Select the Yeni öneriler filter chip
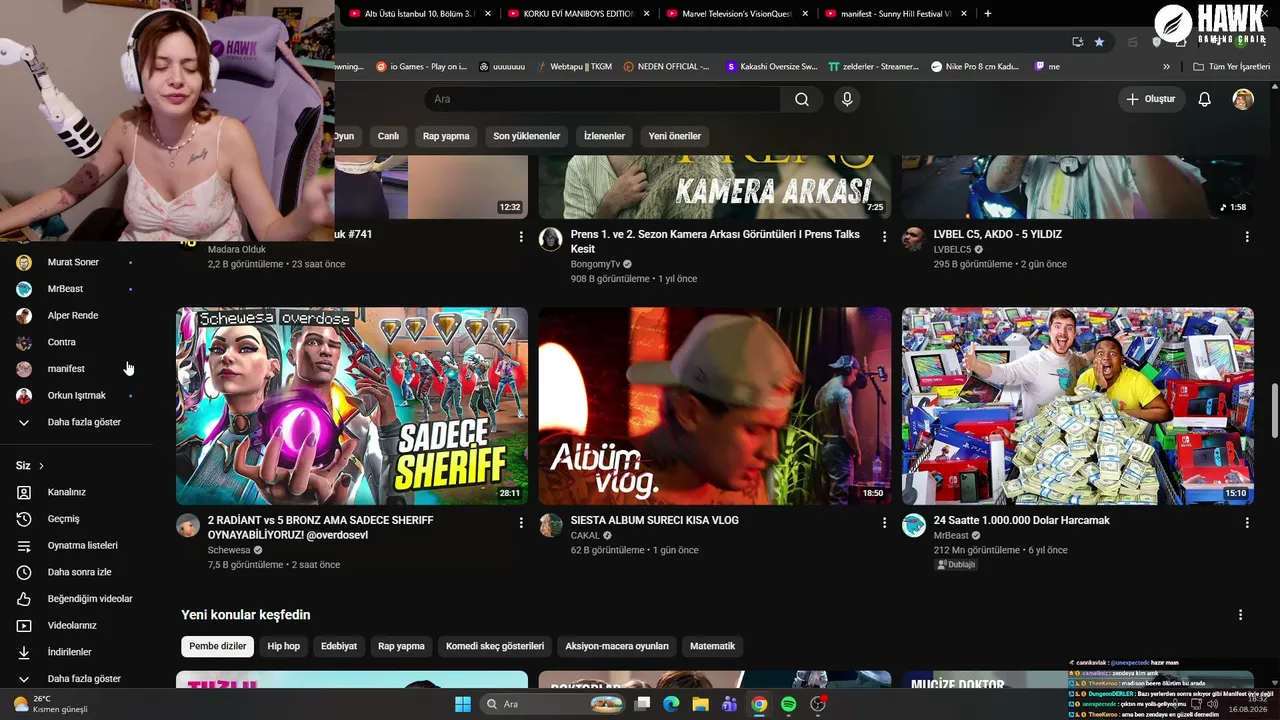 pyautogui.click(x=675, y=136)
